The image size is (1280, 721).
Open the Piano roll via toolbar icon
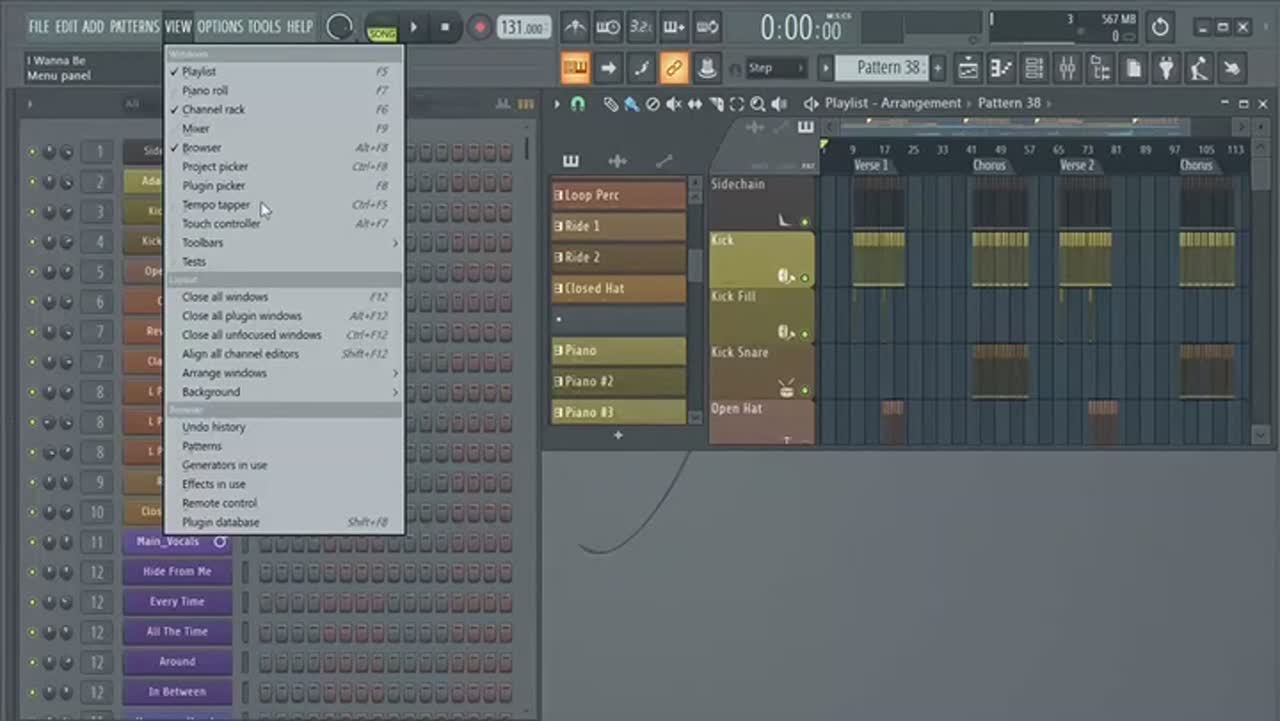1001,68
